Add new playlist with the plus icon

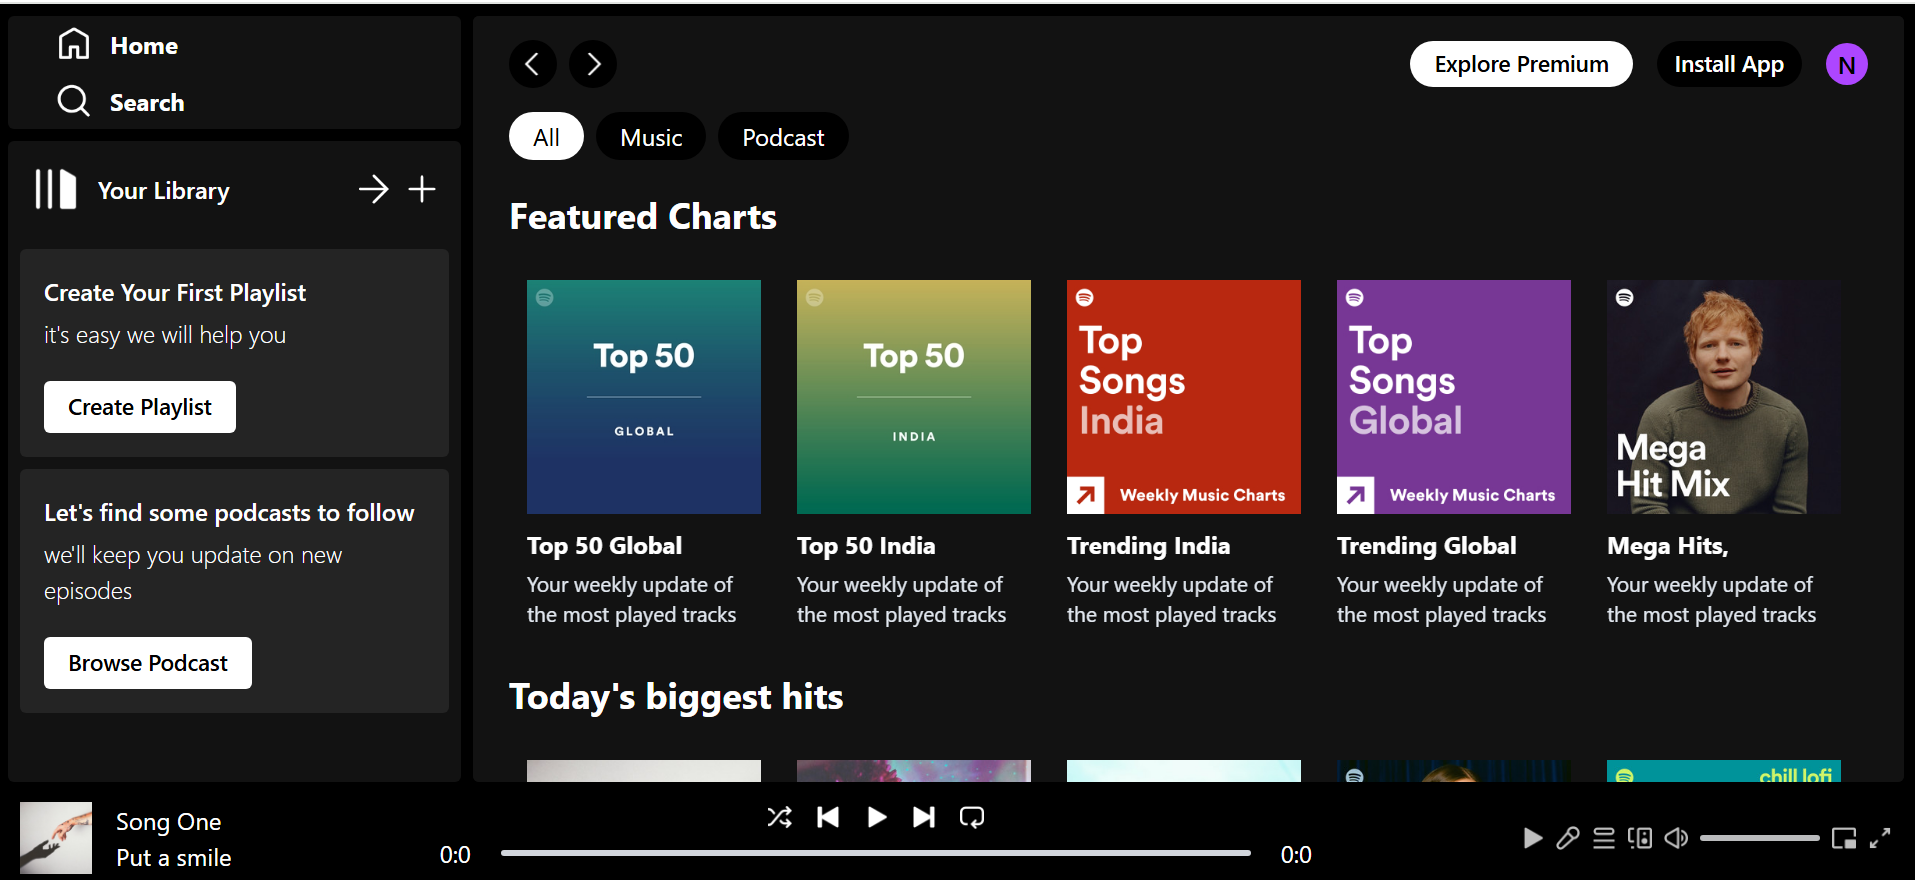tap(422, 189)
